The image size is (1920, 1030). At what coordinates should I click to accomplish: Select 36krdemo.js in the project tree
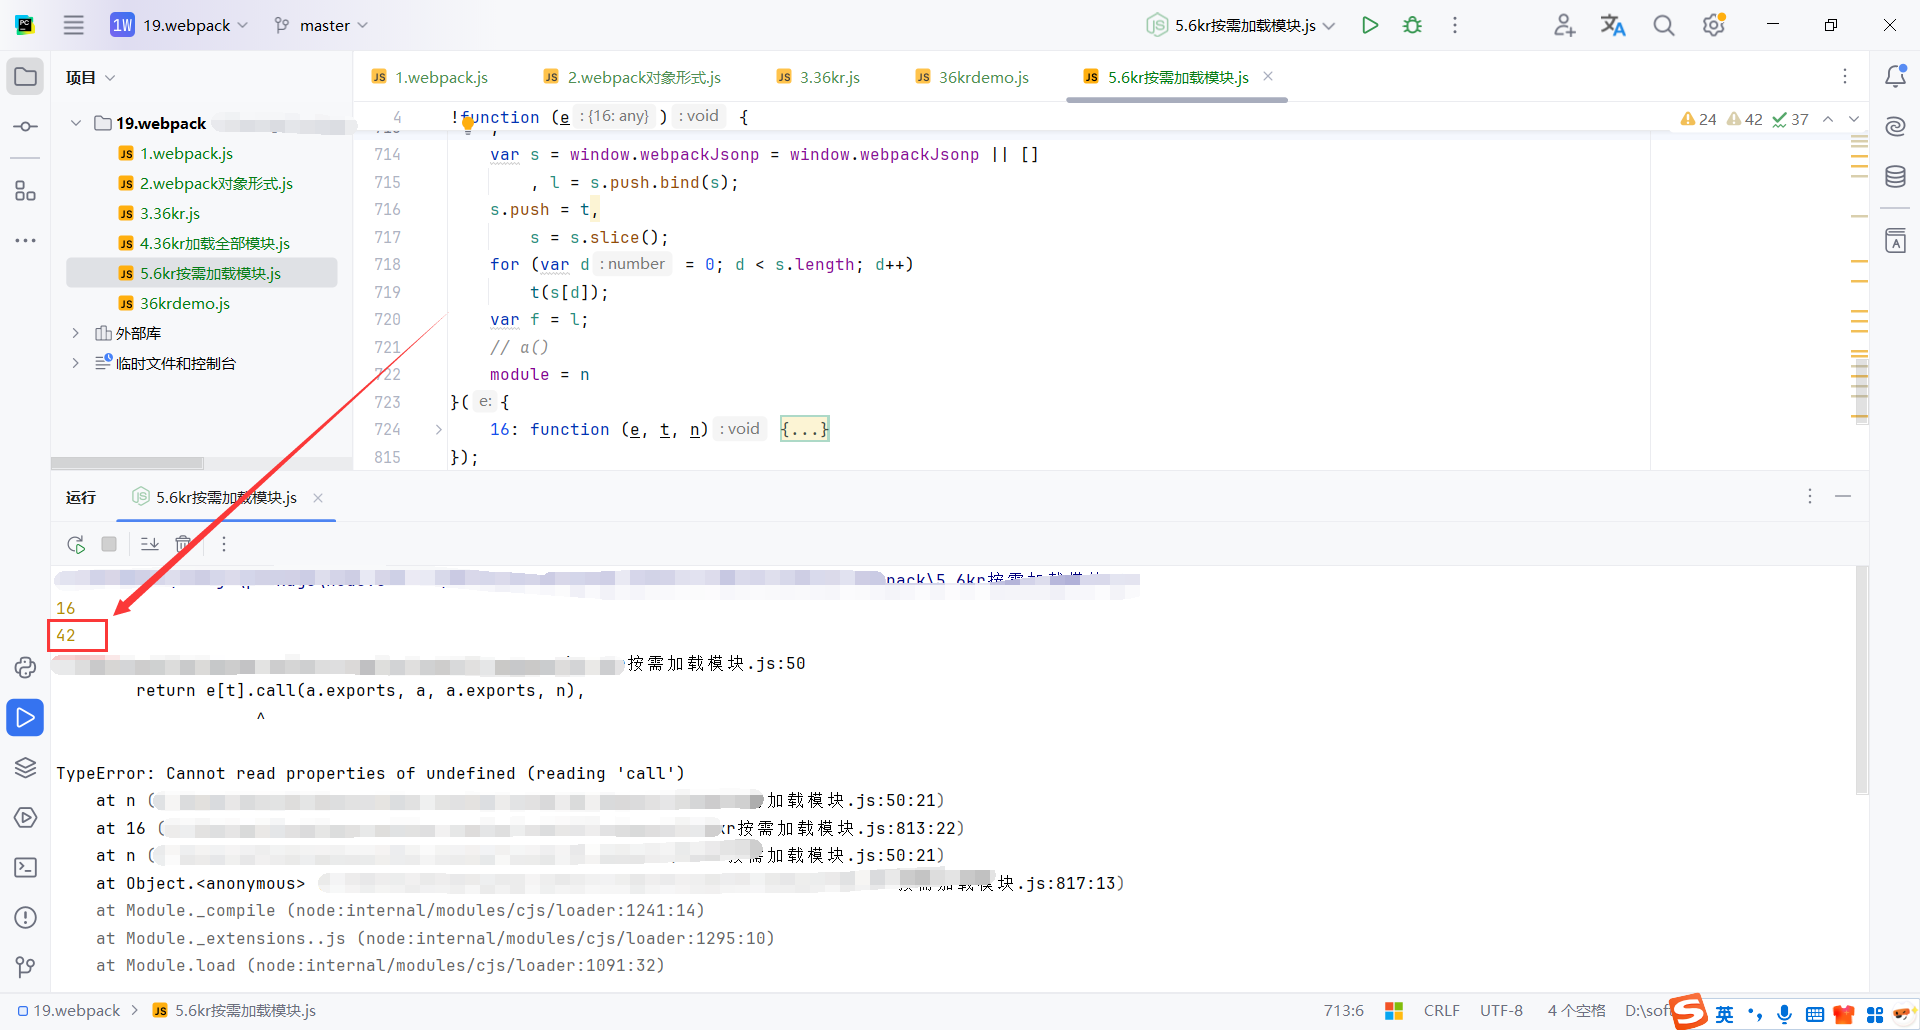click(186, 303)
